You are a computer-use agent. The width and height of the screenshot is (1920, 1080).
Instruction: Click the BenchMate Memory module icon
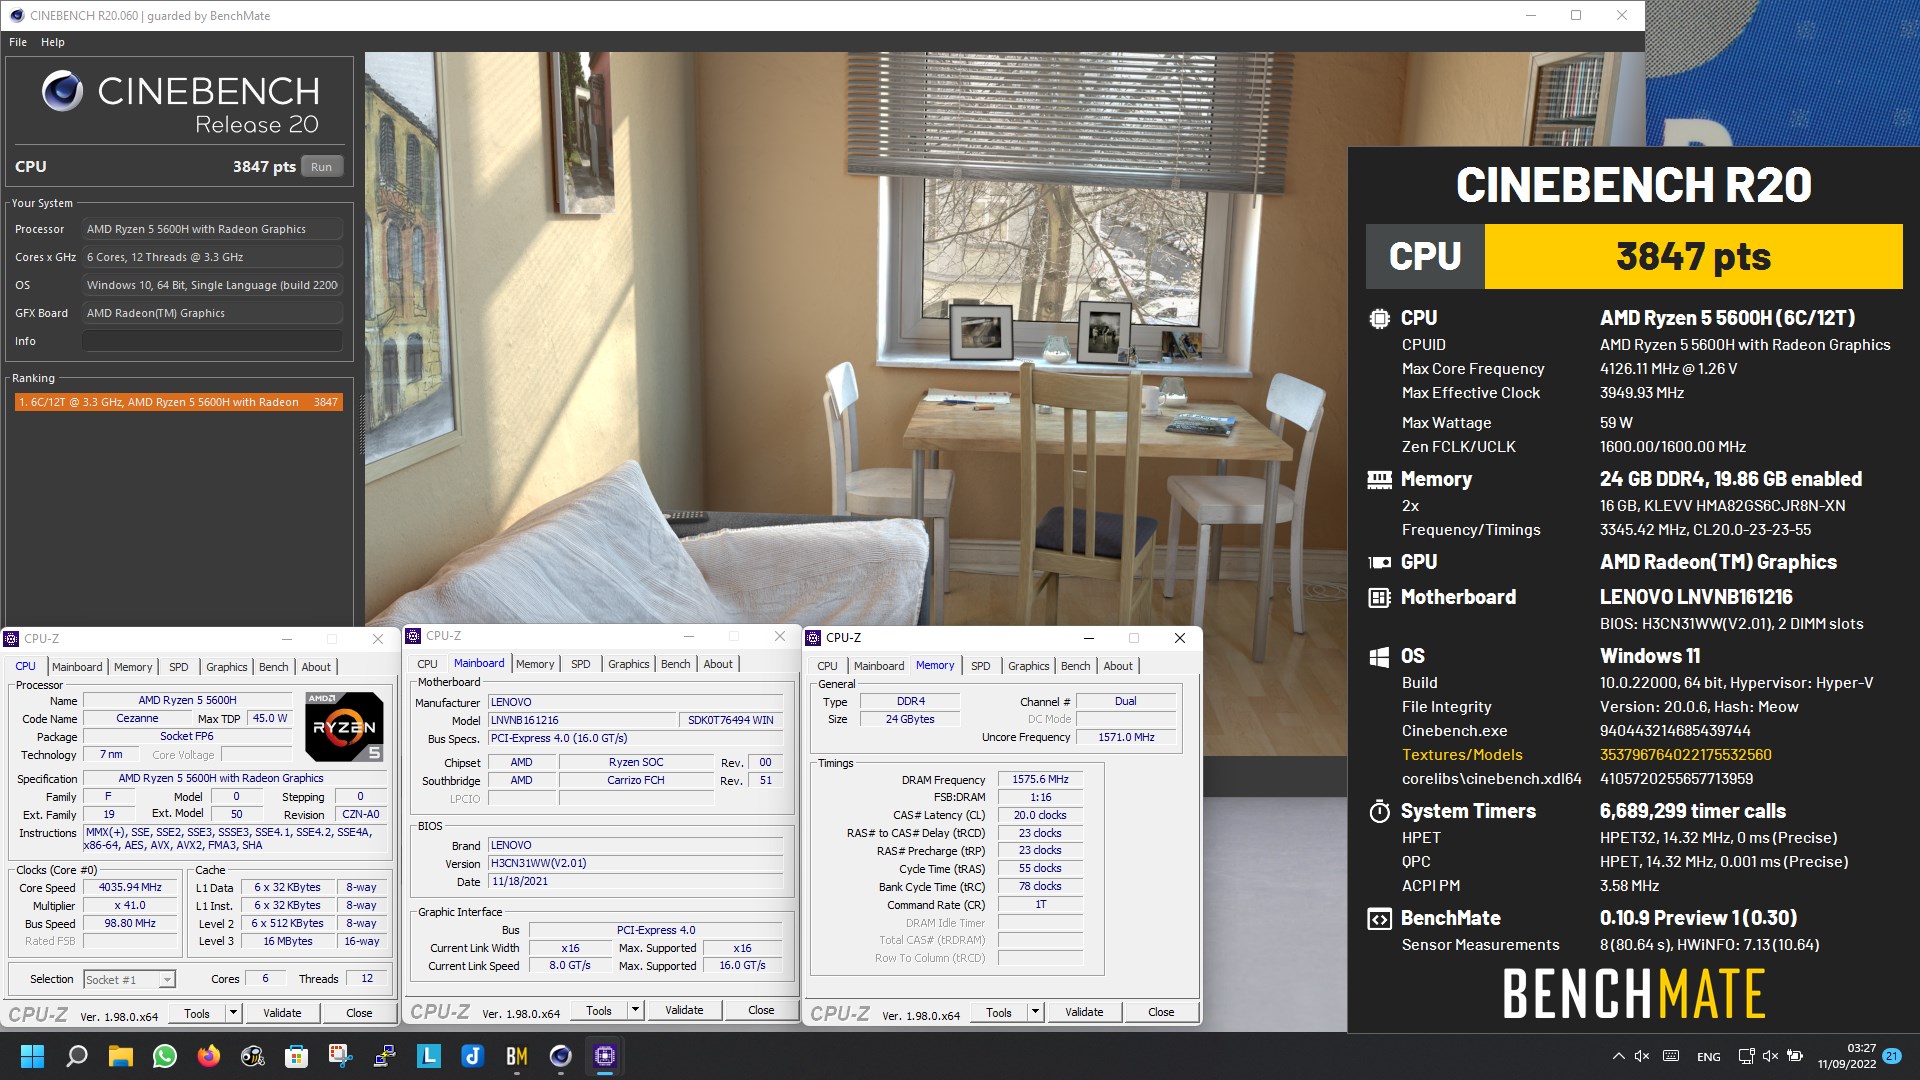(1379, 480)
